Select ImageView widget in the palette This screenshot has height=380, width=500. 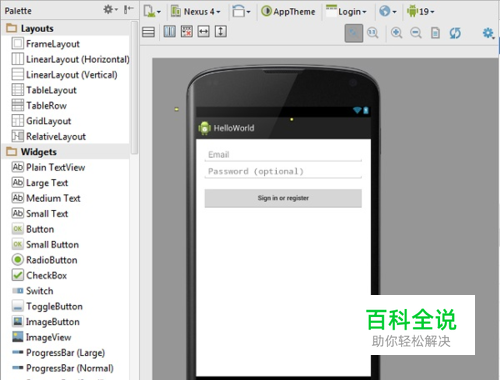[41, 337]
